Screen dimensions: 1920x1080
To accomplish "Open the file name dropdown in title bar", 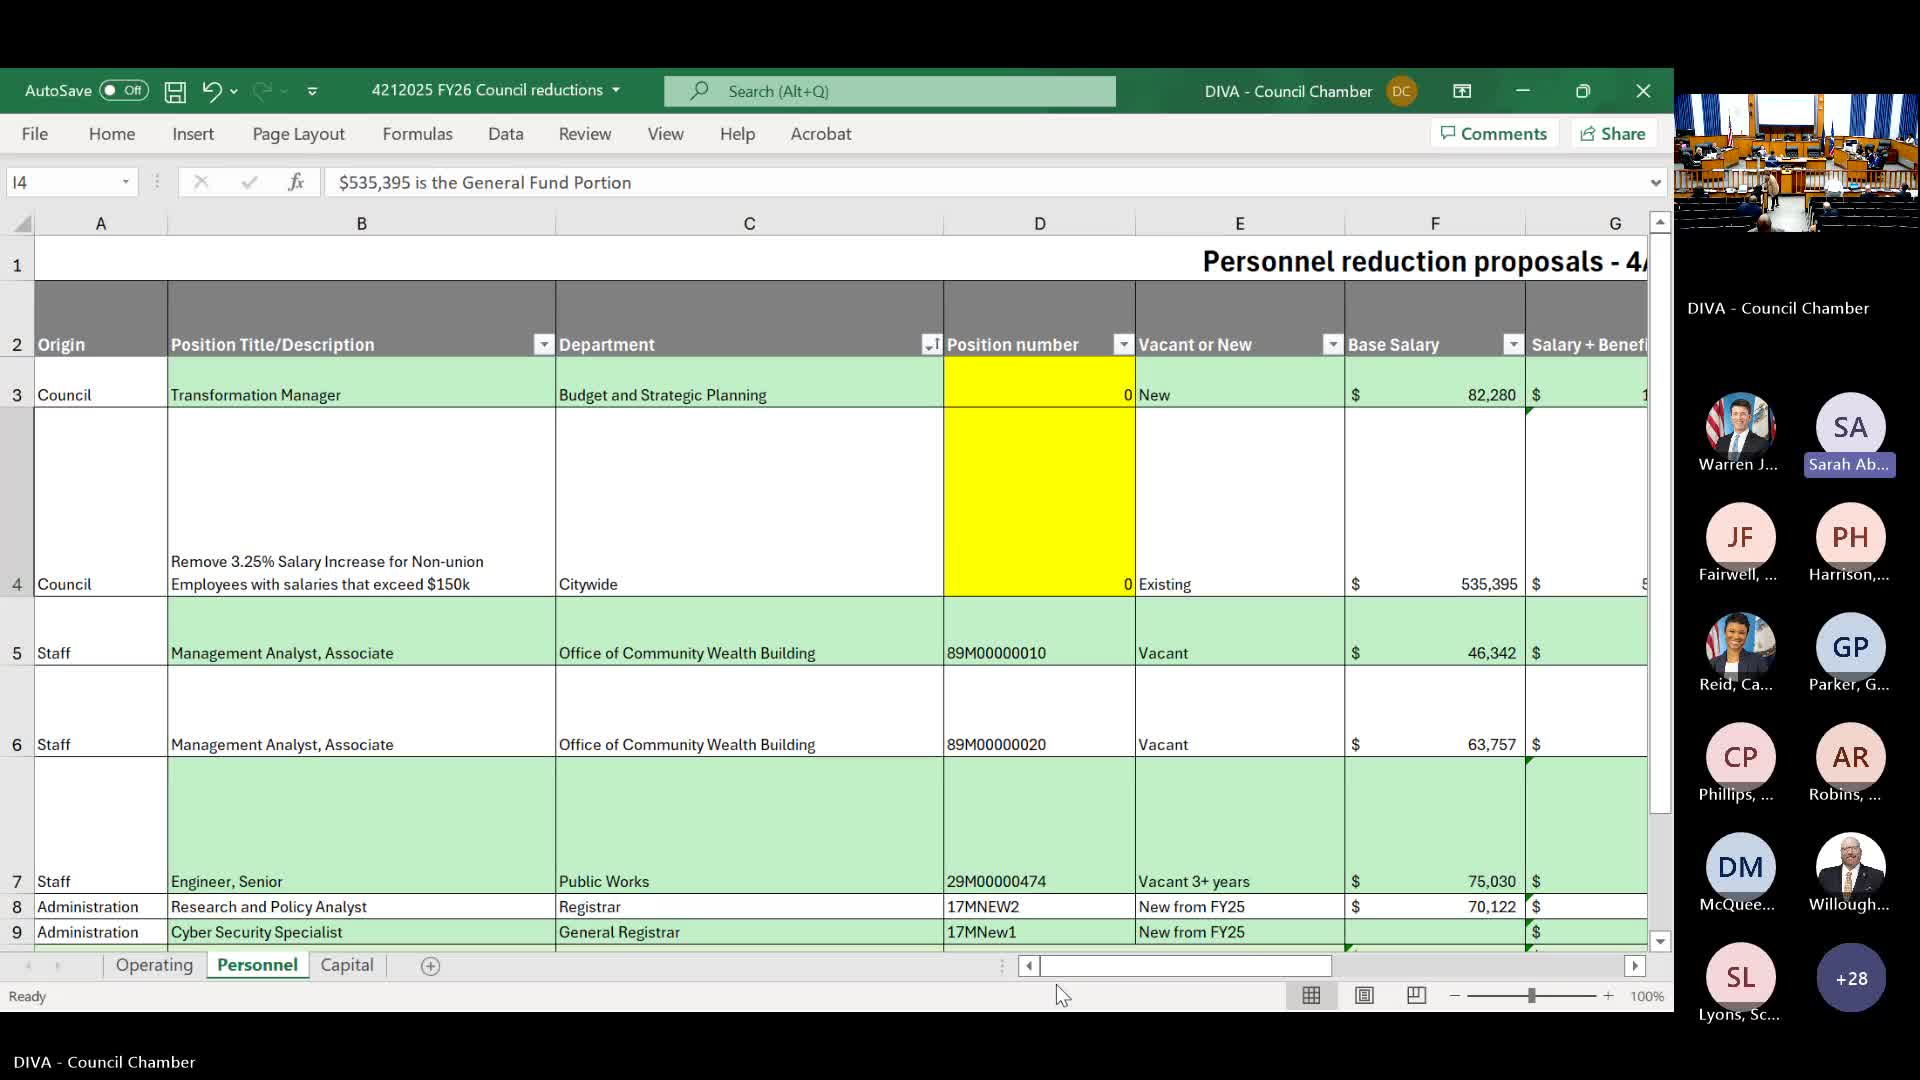I will click(x=616, y=90).
